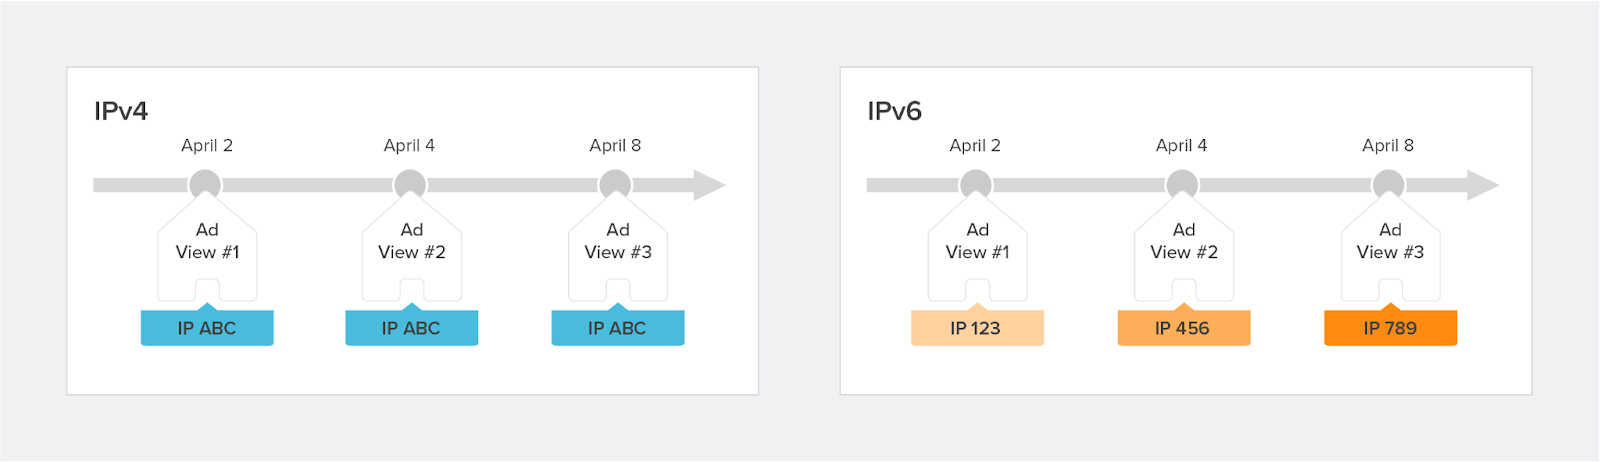Screen dimensions: 1600x462
Task: Select the IPv4 timeline arrowhead
Action: [709, 185]
